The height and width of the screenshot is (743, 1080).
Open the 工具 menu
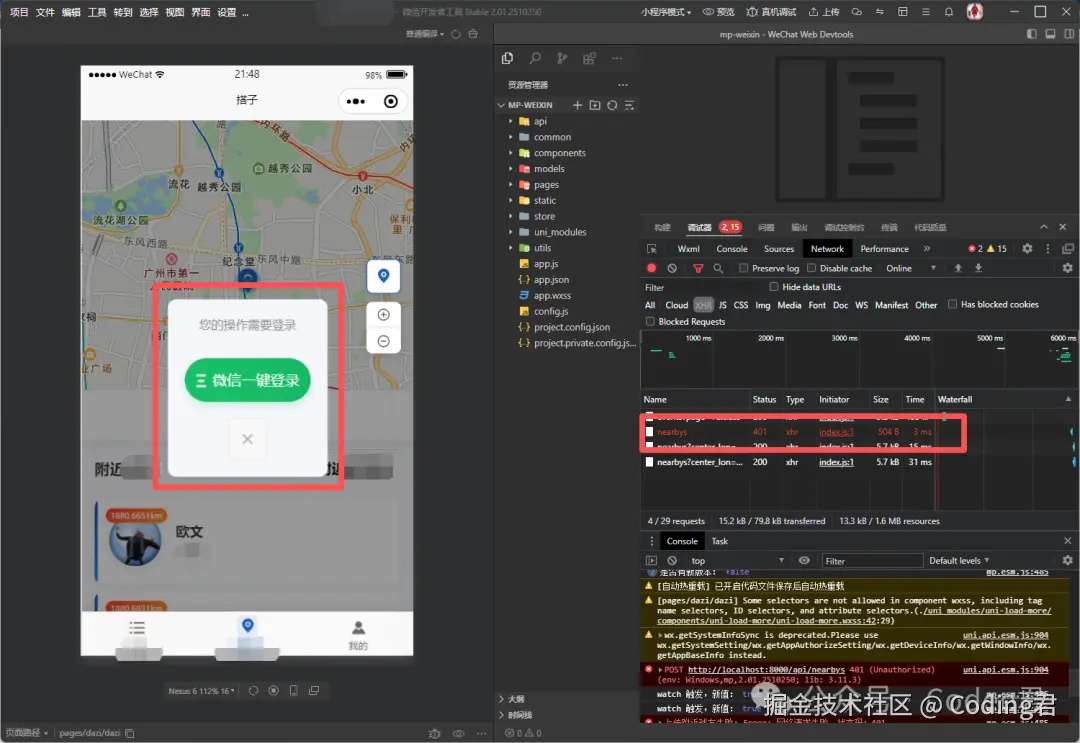pos(97,12)
